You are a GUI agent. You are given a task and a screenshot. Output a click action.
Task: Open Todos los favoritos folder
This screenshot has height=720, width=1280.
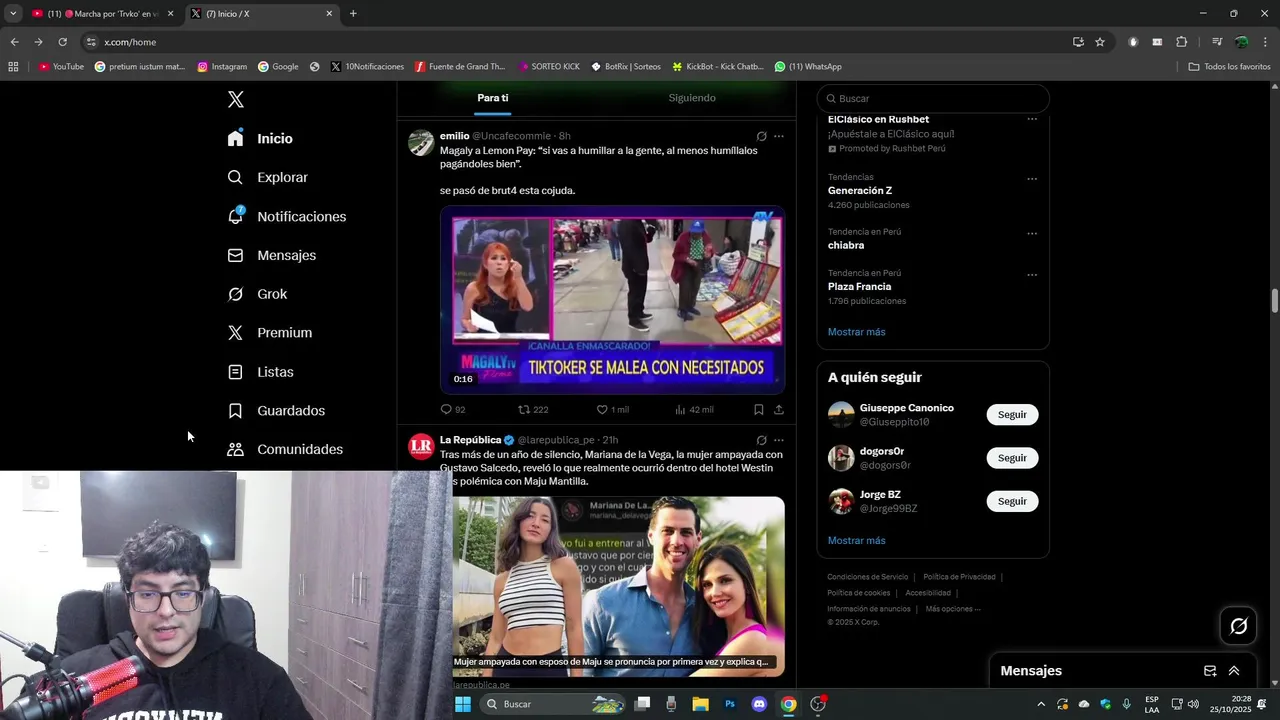click(x=1229, y=67)
